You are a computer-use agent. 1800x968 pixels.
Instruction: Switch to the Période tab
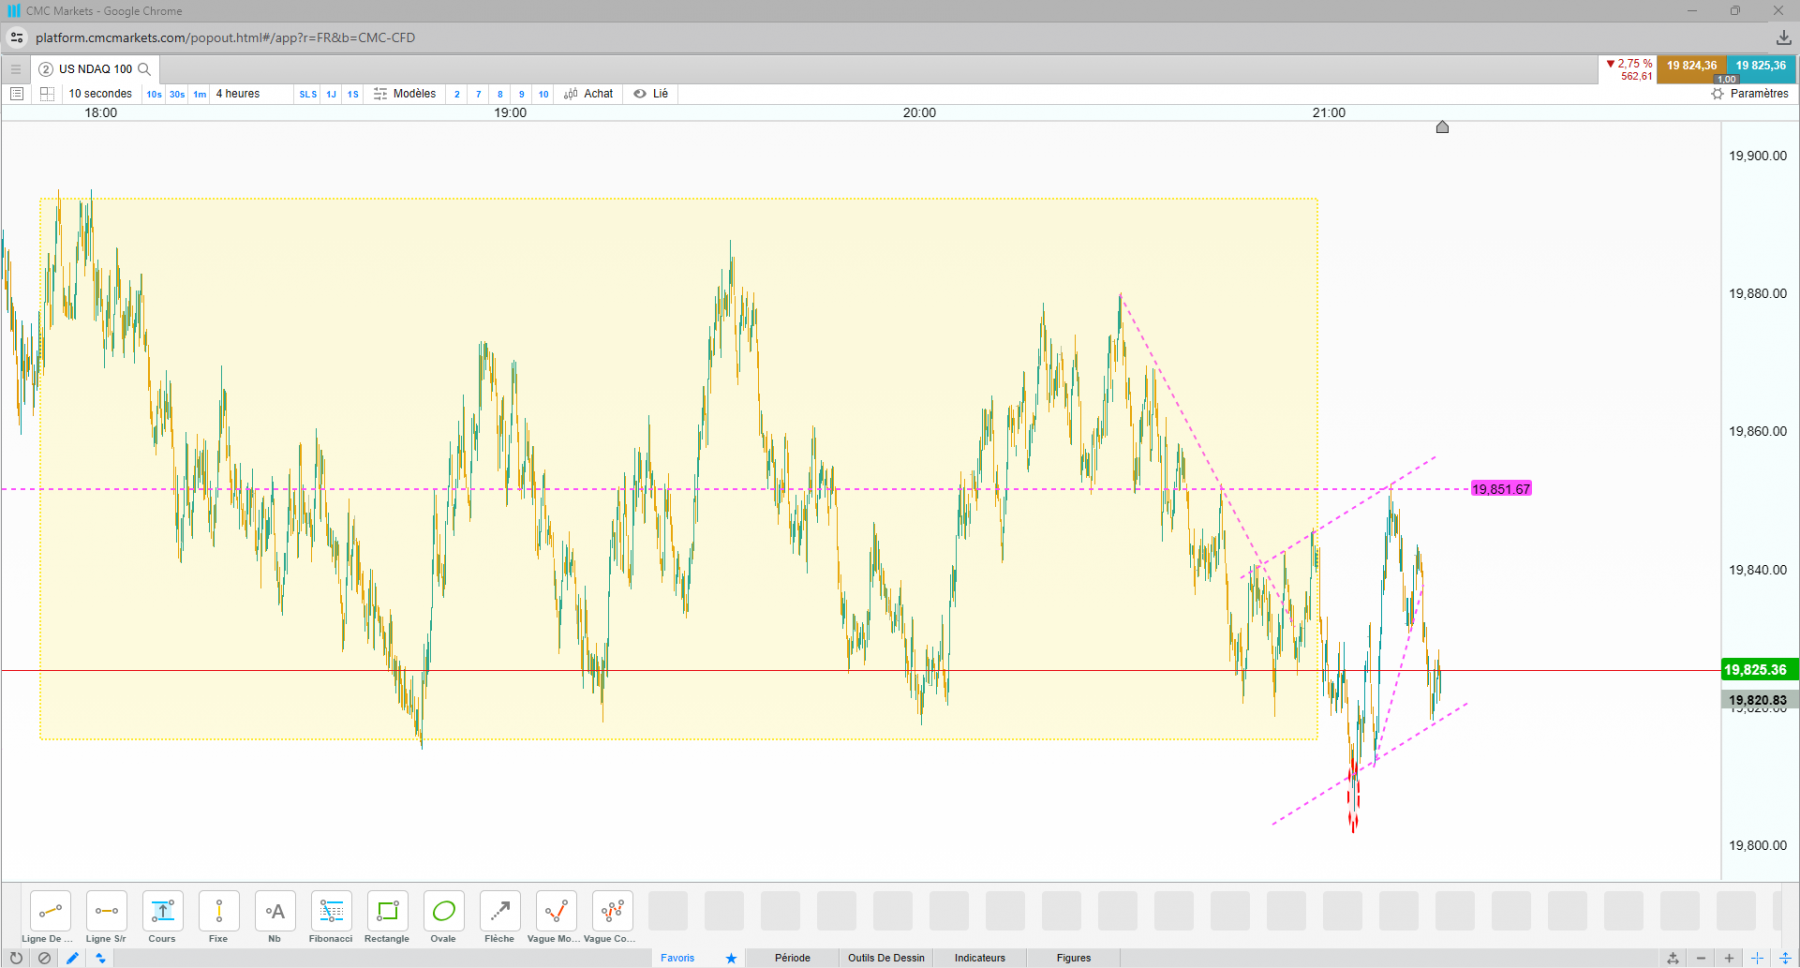point(792,958)
